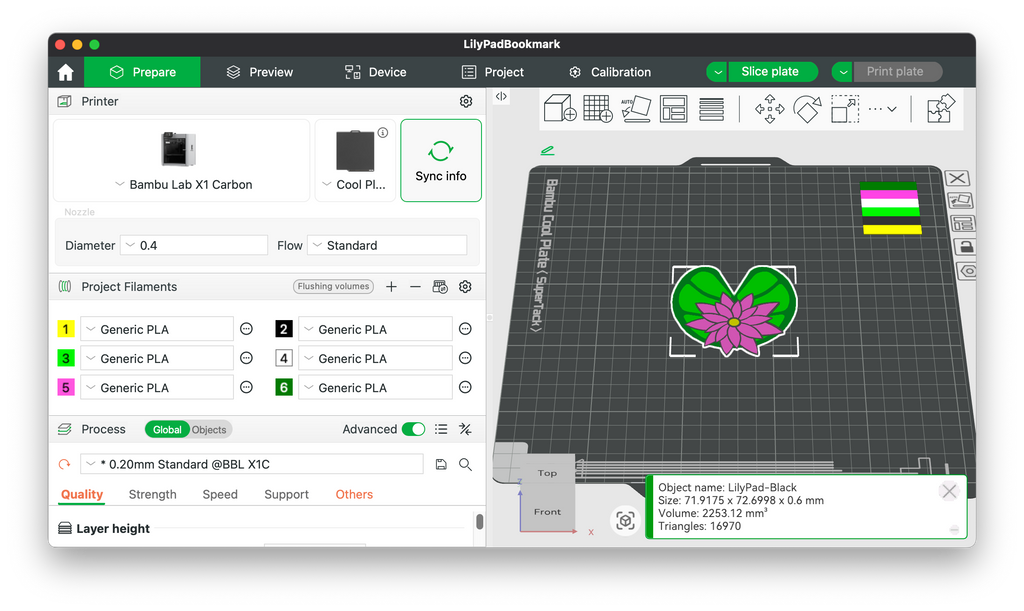Open the Others settings tab
Image resolution: width=1024 pixels, height=611 pixels.
pyautogui.click(x=354, y=494)
